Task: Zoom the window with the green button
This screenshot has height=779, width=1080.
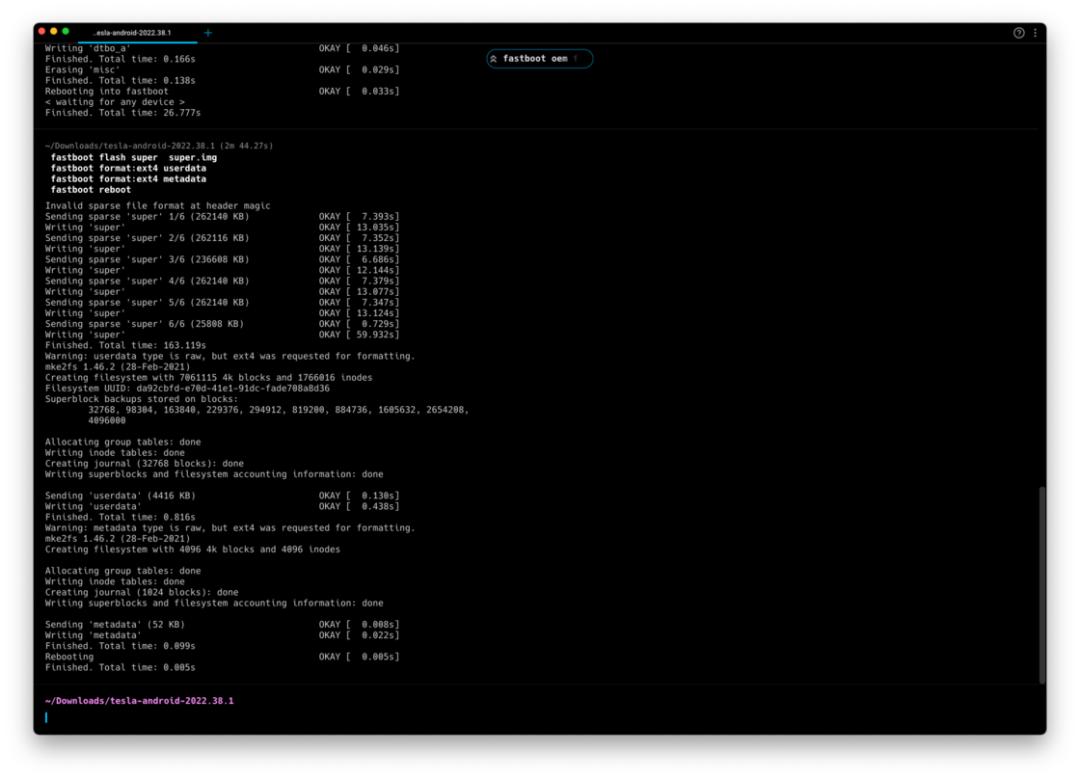Action: tap(65, 31)
